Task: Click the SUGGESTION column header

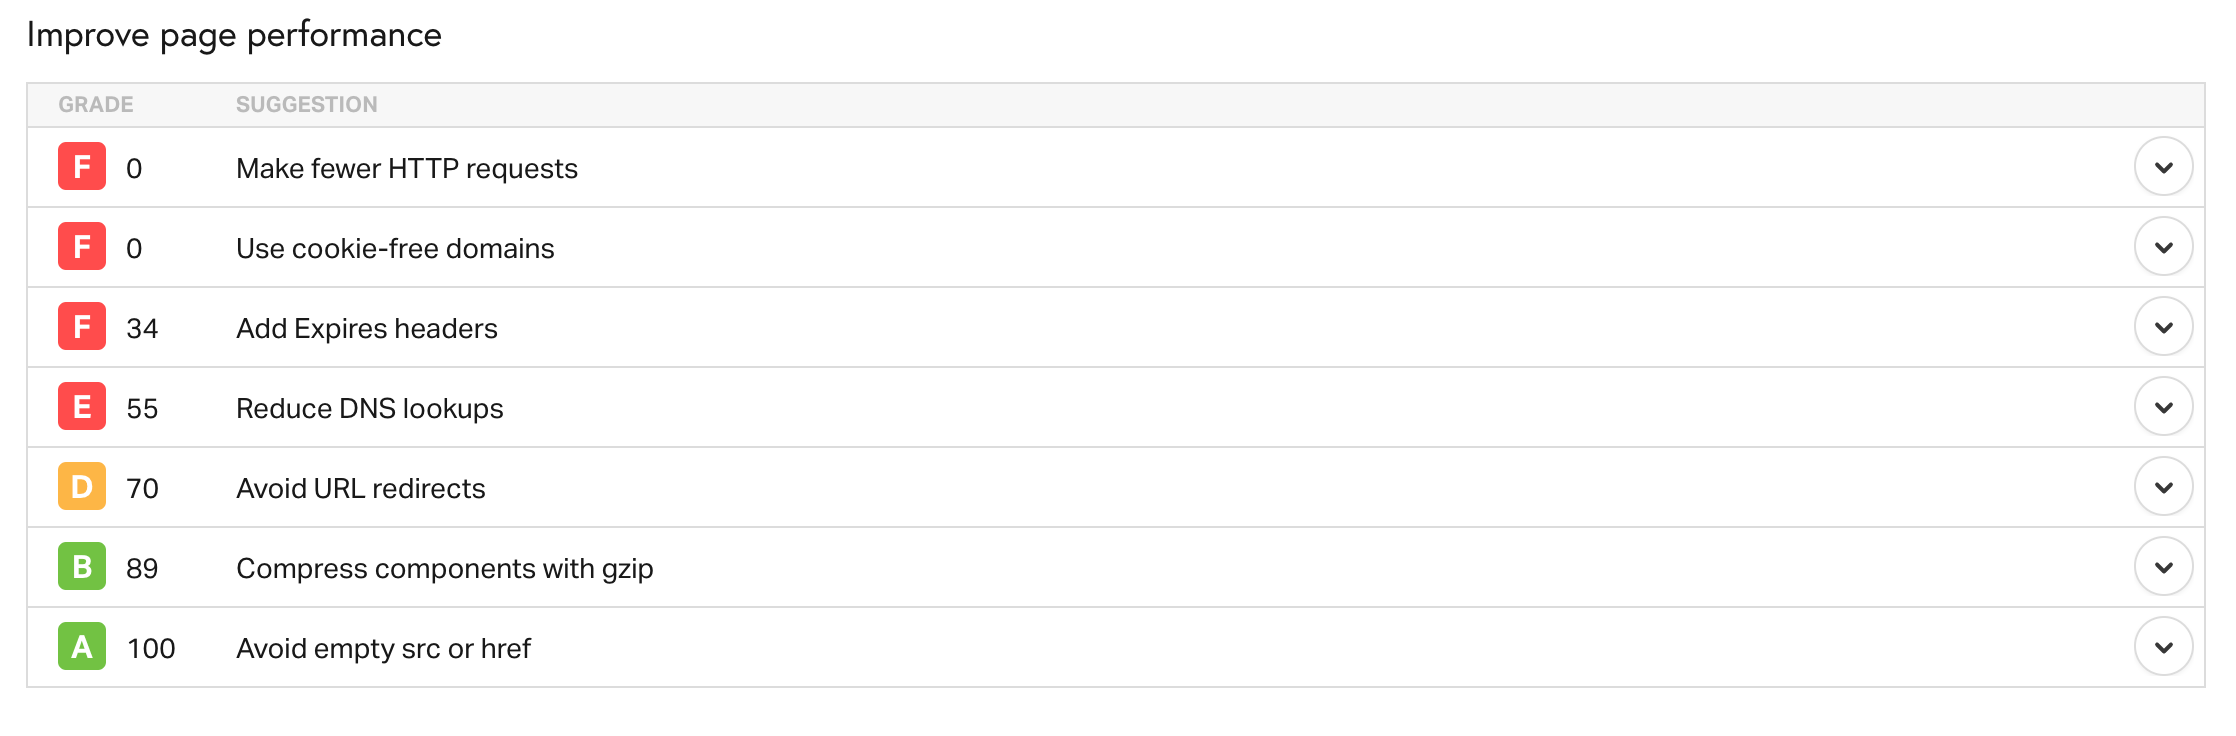Action: tap(307, 105)
